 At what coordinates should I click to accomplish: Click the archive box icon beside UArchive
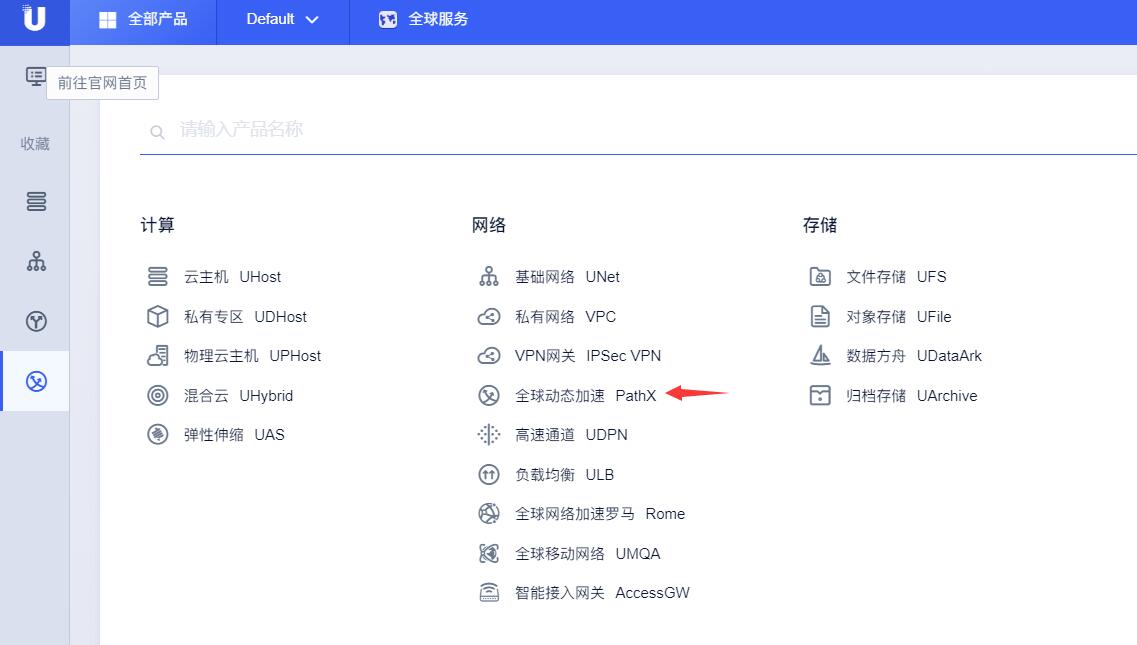(x=820, y=395)
